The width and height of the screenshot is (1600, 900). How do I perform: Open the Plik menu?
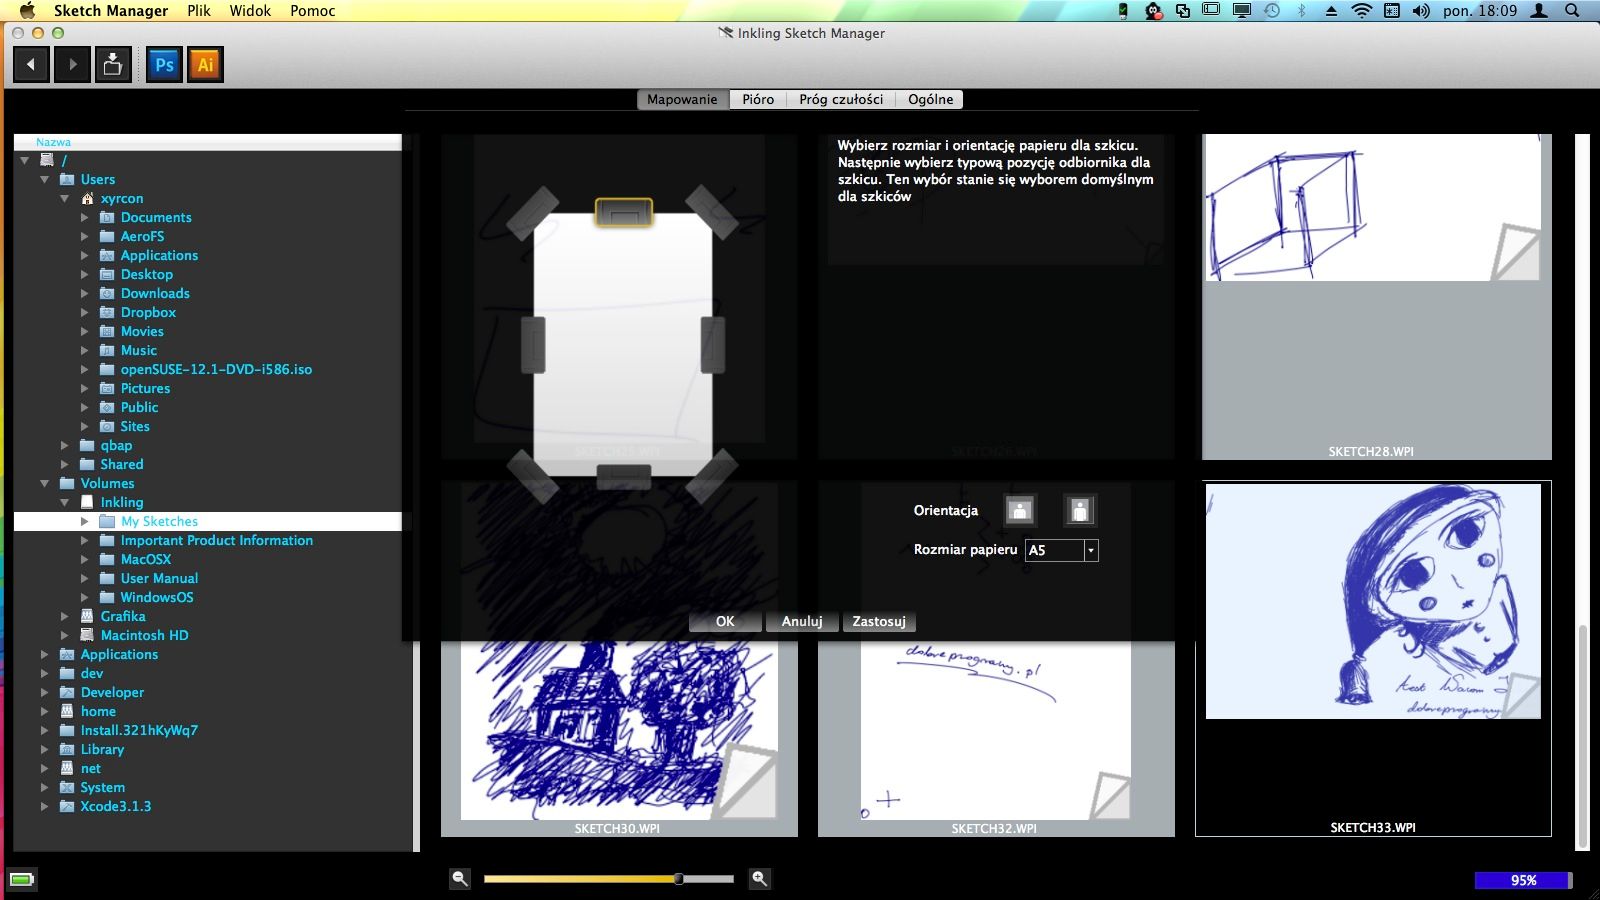pos(199,11)
